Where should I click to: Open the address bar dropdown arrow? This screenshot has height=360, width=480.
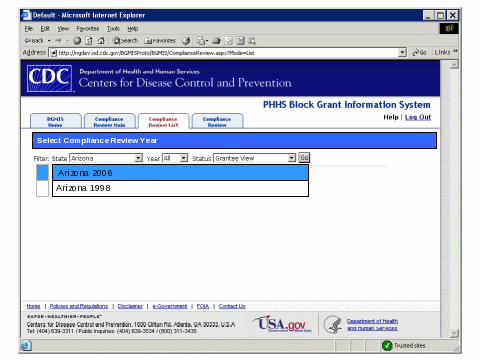402,52
